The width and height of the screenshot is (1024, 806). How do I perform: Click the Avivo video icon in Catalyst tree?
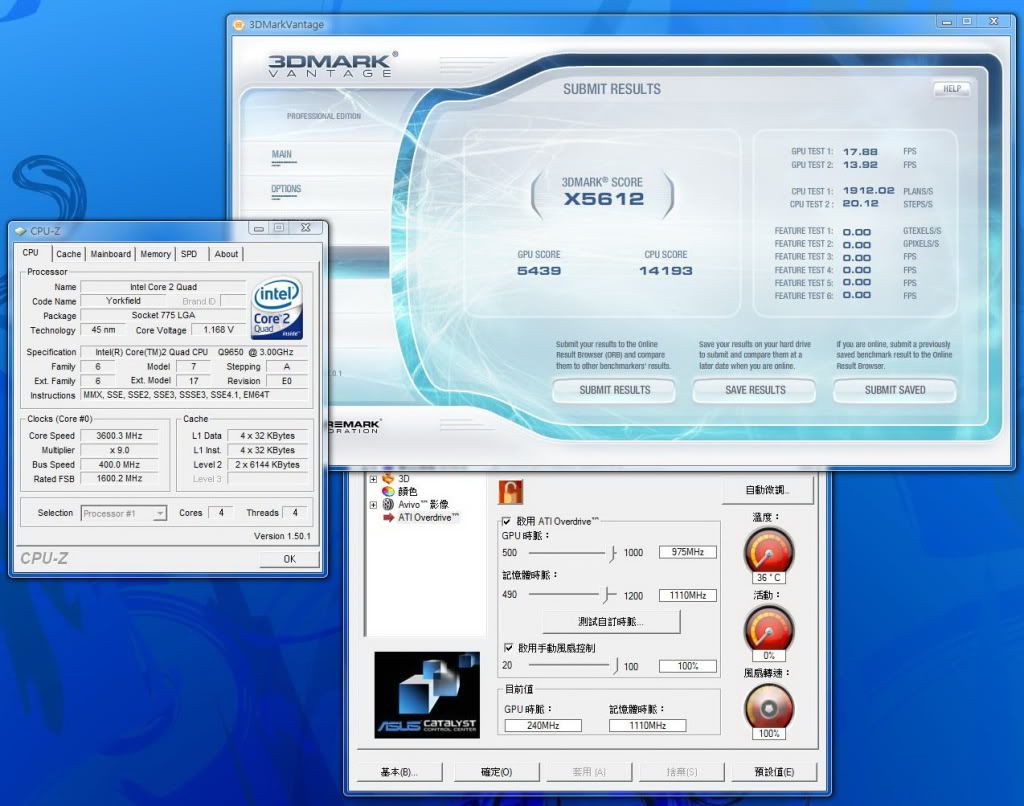[388, 504]
